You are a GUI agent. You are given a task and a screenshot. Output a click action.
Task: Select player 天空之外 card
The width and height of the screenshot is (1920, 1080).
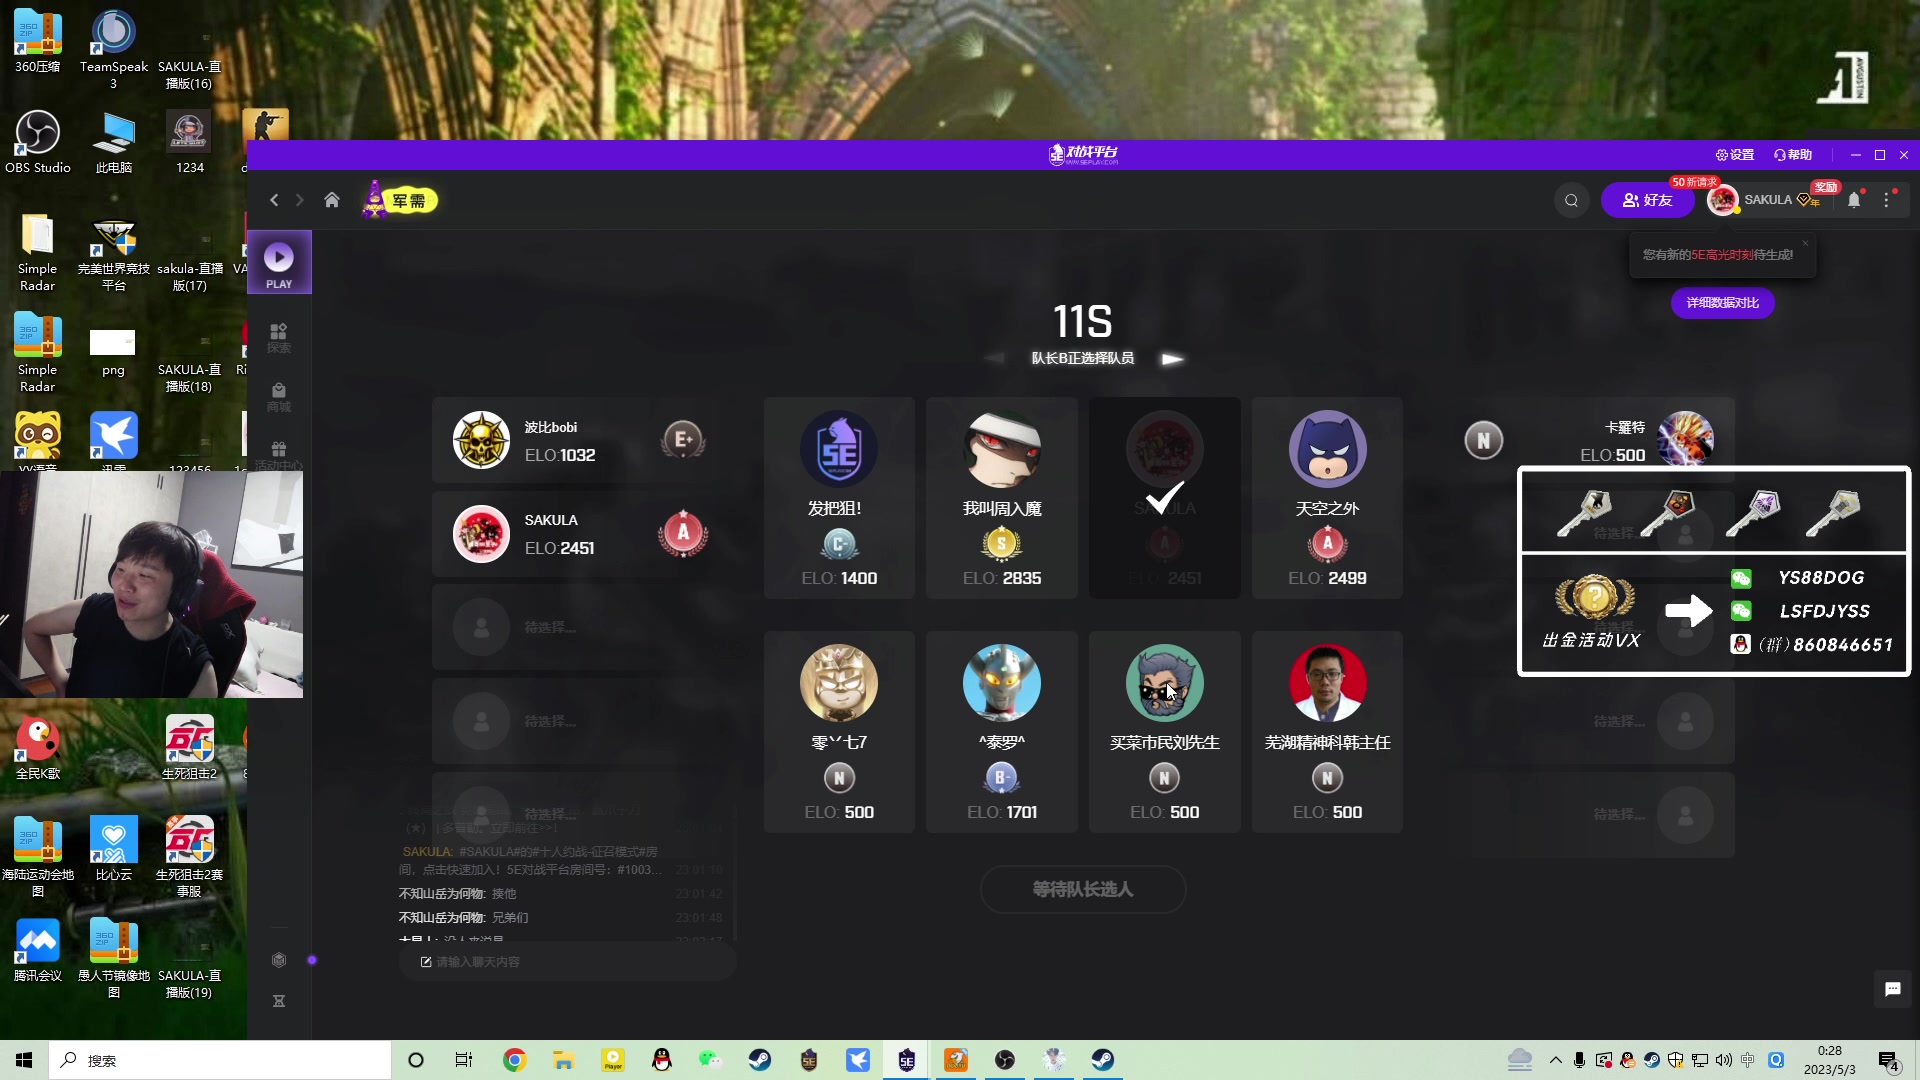point(1327,498)
